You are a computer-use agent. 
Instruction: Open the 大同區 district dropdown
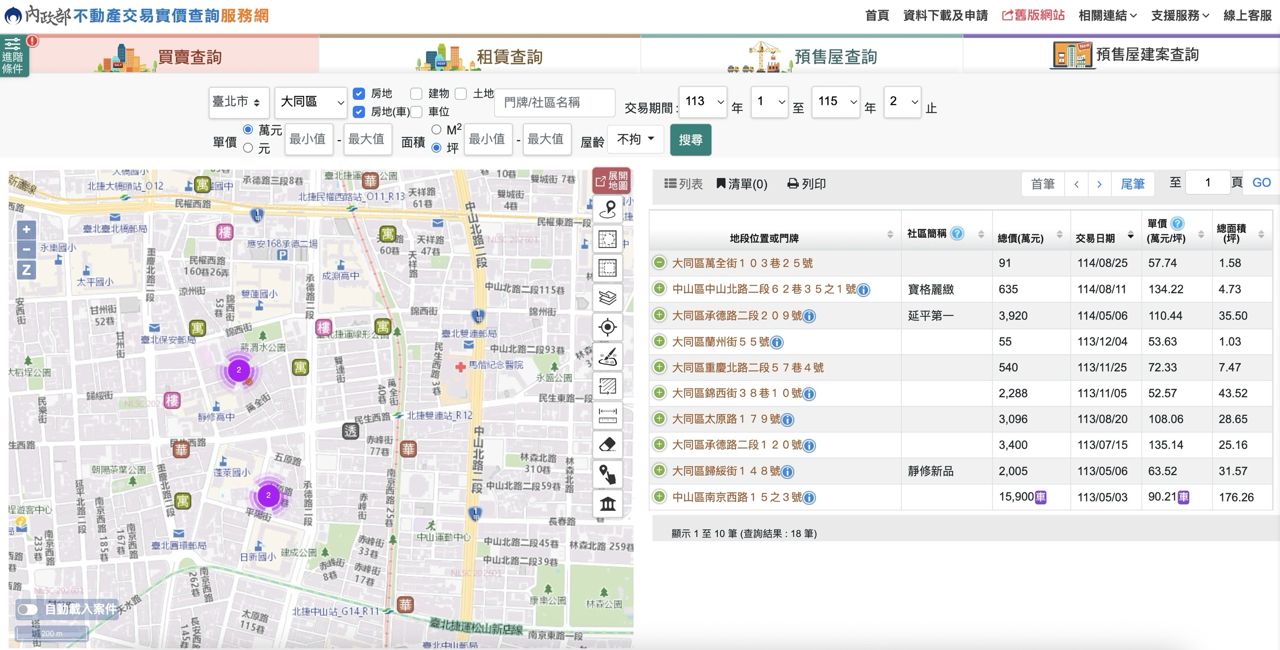click(x=310, y=102)
